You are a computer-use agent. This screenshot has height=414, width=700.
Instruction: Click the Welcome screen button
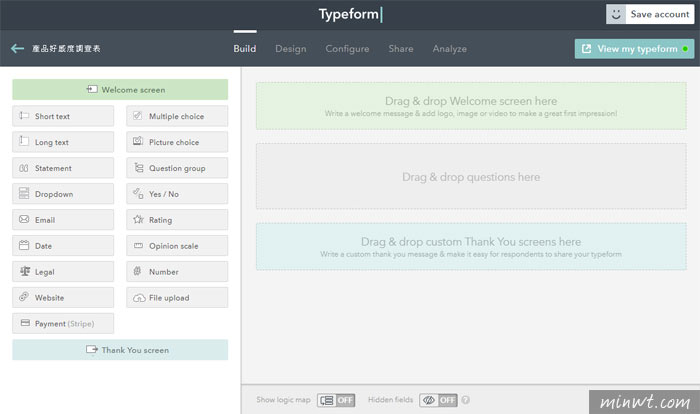click(120, 89)
